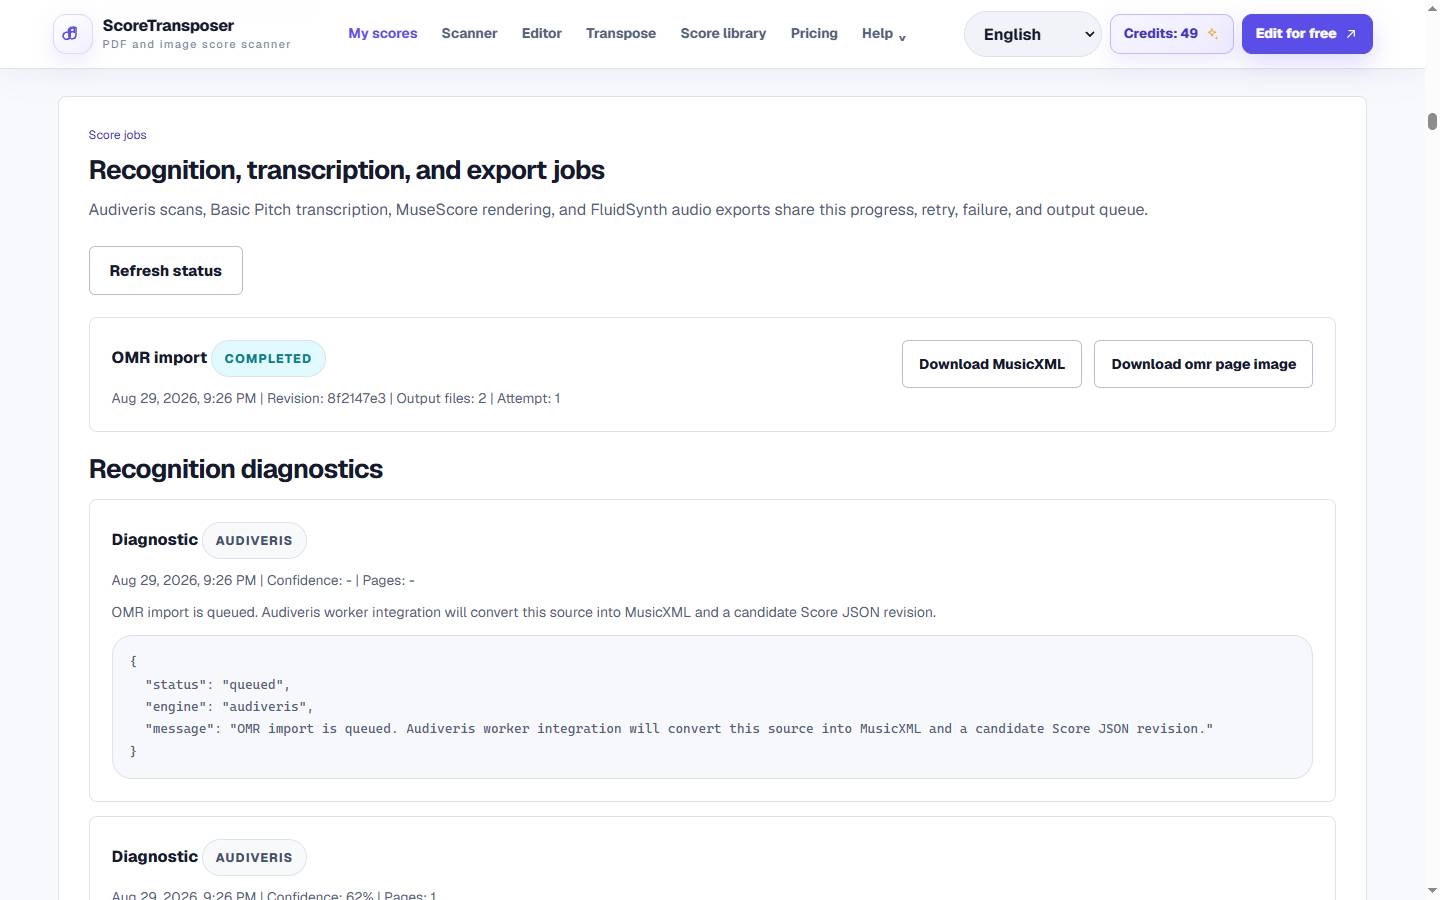Click the Recognition diagnostics heading

(236, 469)
